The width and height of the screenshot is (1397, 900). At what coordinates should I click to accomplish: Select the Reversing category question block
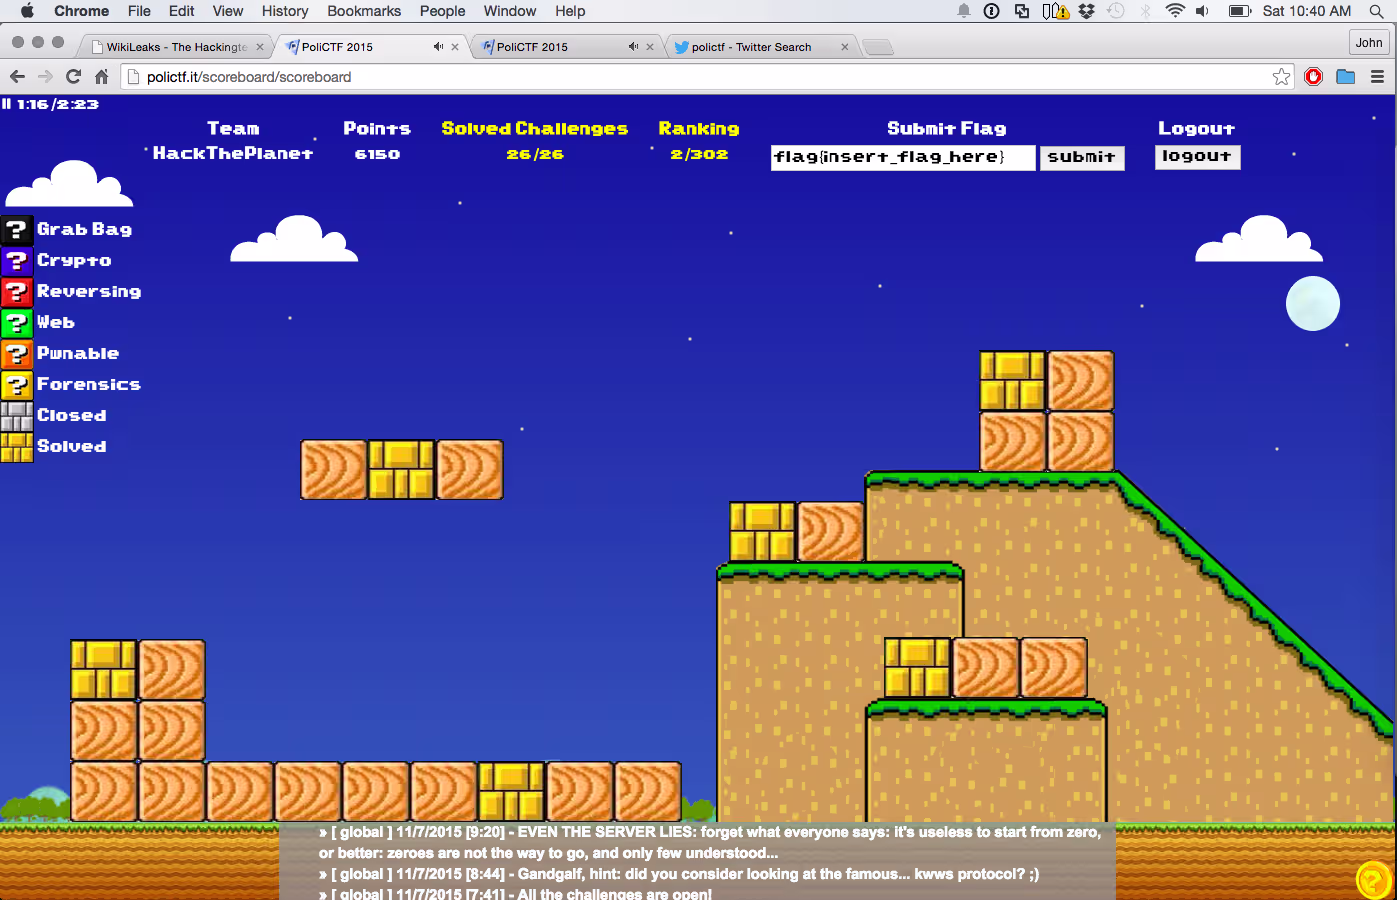17,292
